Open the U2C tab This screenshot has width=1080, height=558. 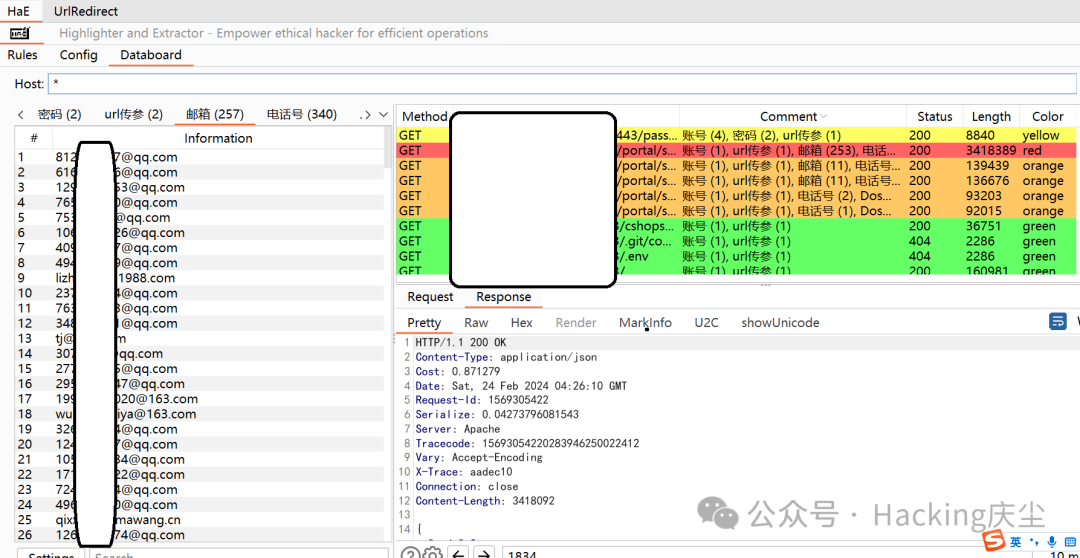pyautogui.click(x=707, y=322)
